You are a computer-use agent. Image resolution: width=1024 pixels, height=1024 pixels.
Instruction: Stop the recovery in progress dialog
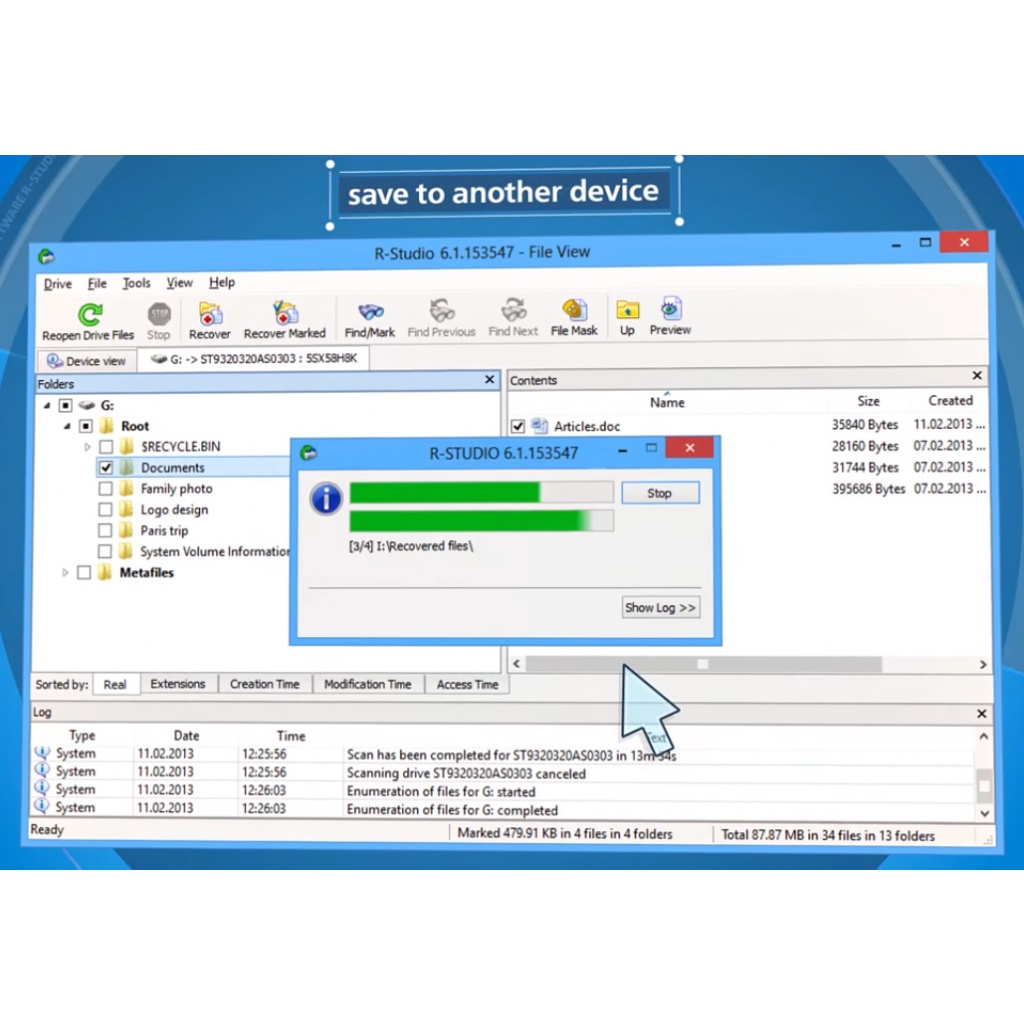[660, 493]
